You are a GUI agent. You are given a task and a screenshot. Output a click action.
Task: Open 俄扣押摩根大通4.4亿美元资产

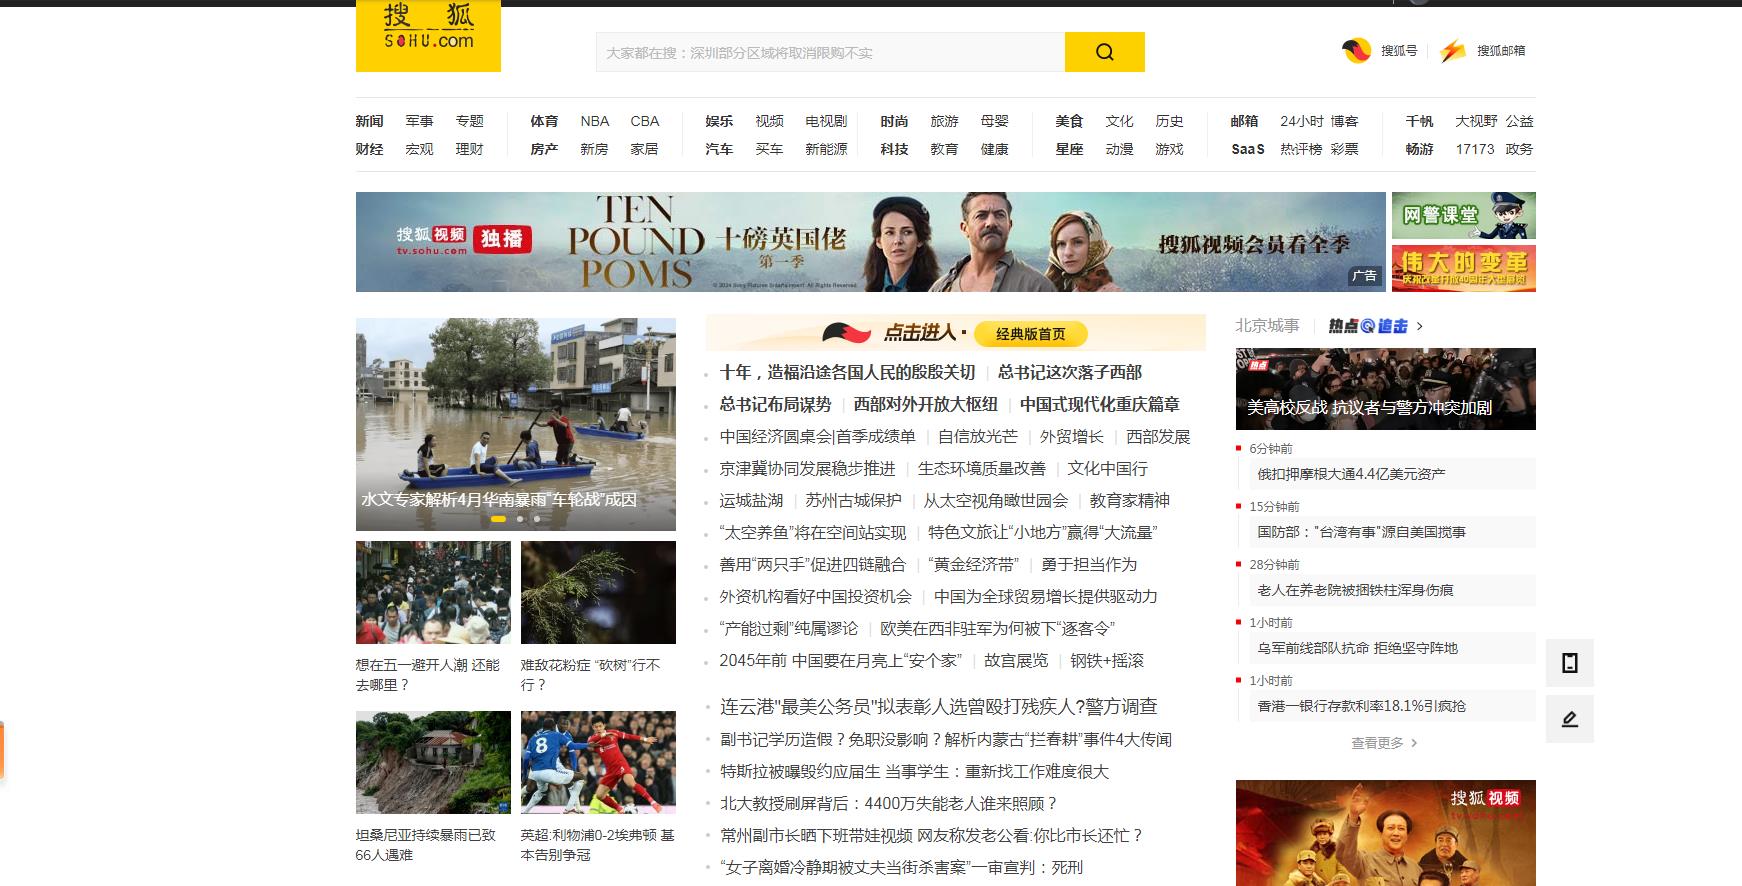(1351, 474)
